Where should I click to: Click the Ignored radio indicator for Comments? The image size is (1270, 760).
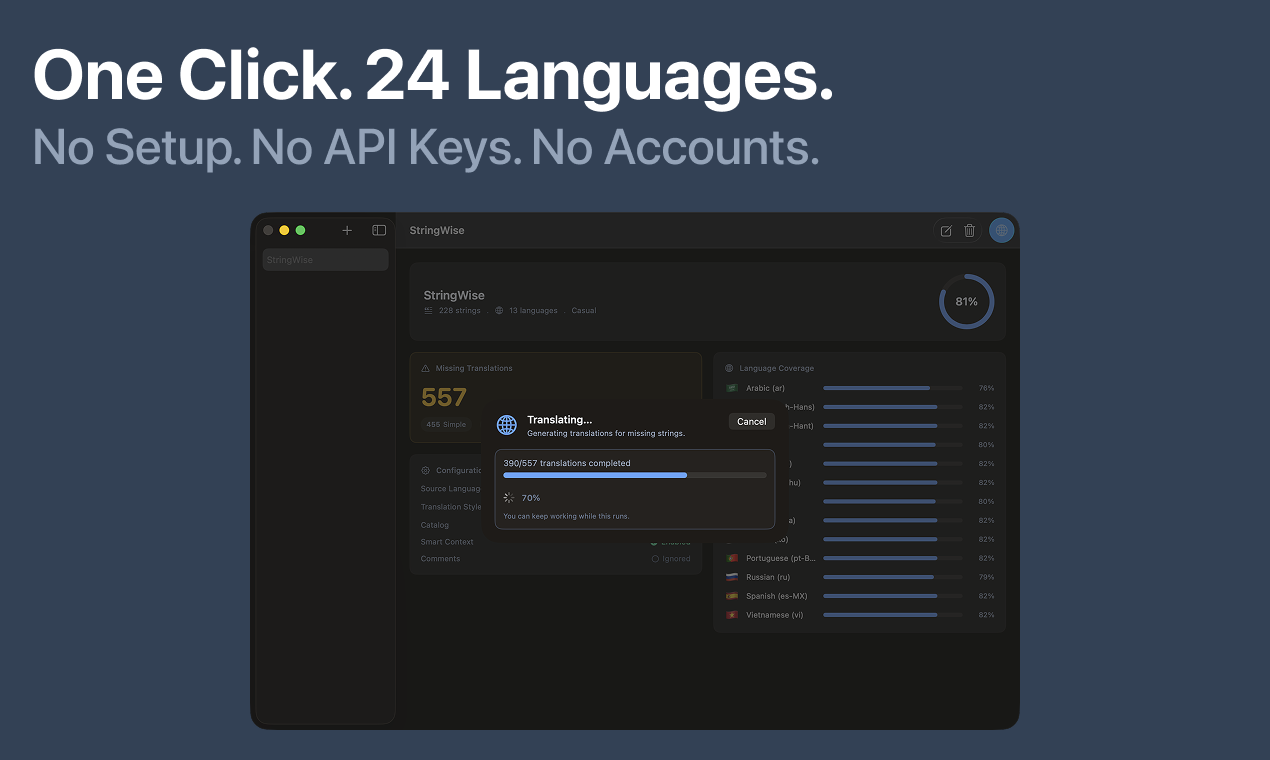click(x=655, y=559)
